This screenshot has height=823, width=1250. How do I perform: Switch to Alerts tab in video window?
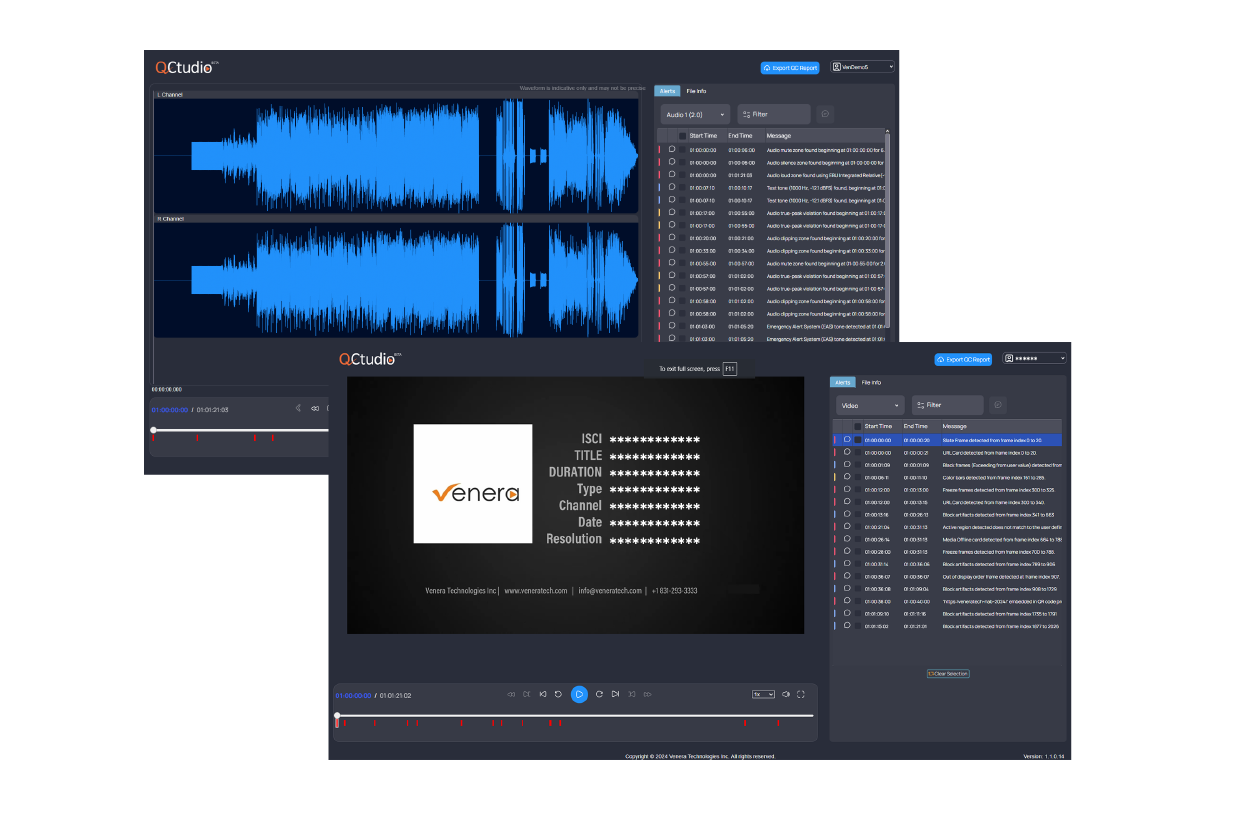(843, 382)
